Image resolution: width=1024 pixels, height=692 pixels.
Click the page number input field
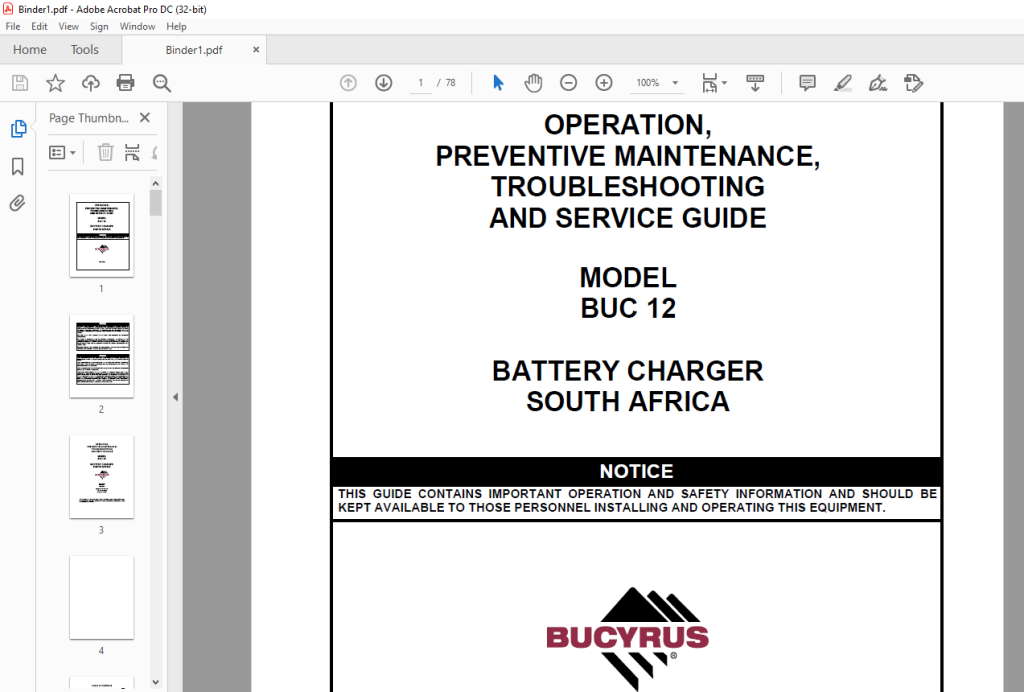point(421,83)
